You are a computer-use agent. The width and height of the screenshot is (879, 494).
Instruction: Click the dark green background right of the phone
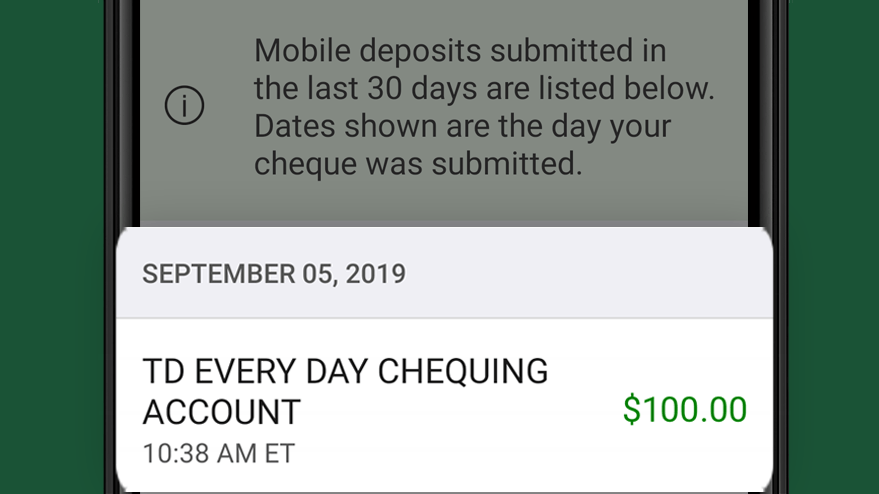point(834,247)
